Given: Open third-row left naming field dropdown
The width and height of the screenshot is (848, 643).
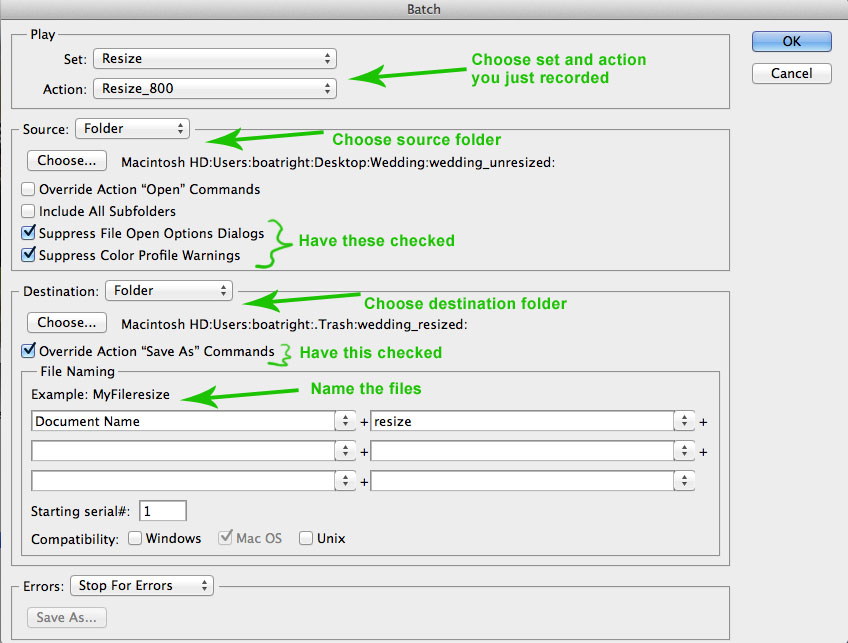Looking at the screenshot, I should pyautogui.click(x=345, y=481).
